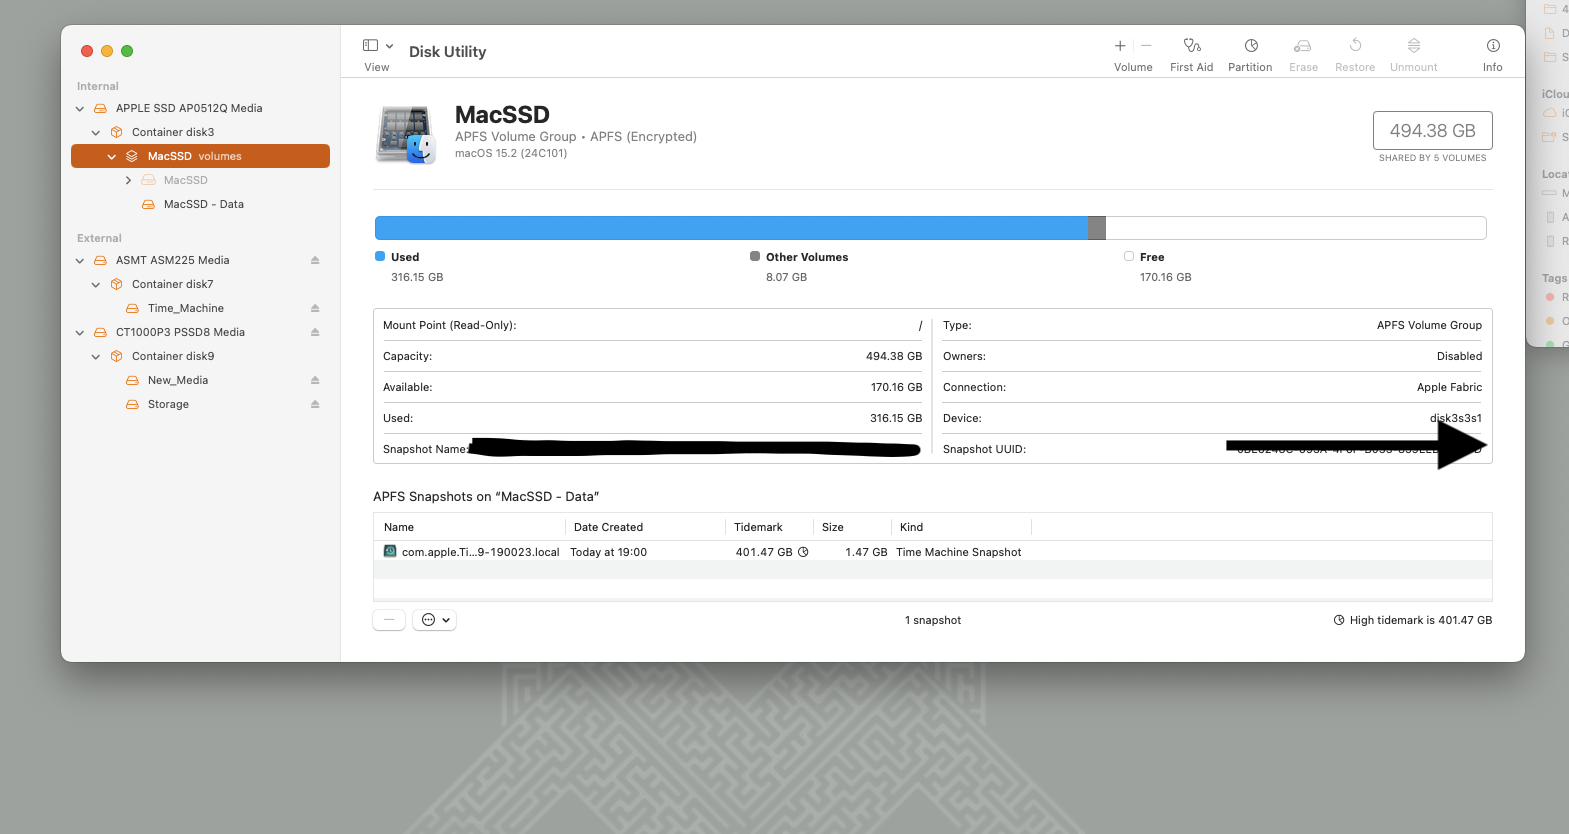Click the "Internal" sidebar section header
The height and width of the screenshot is (834, 1569).
click(x=98, y=86)
